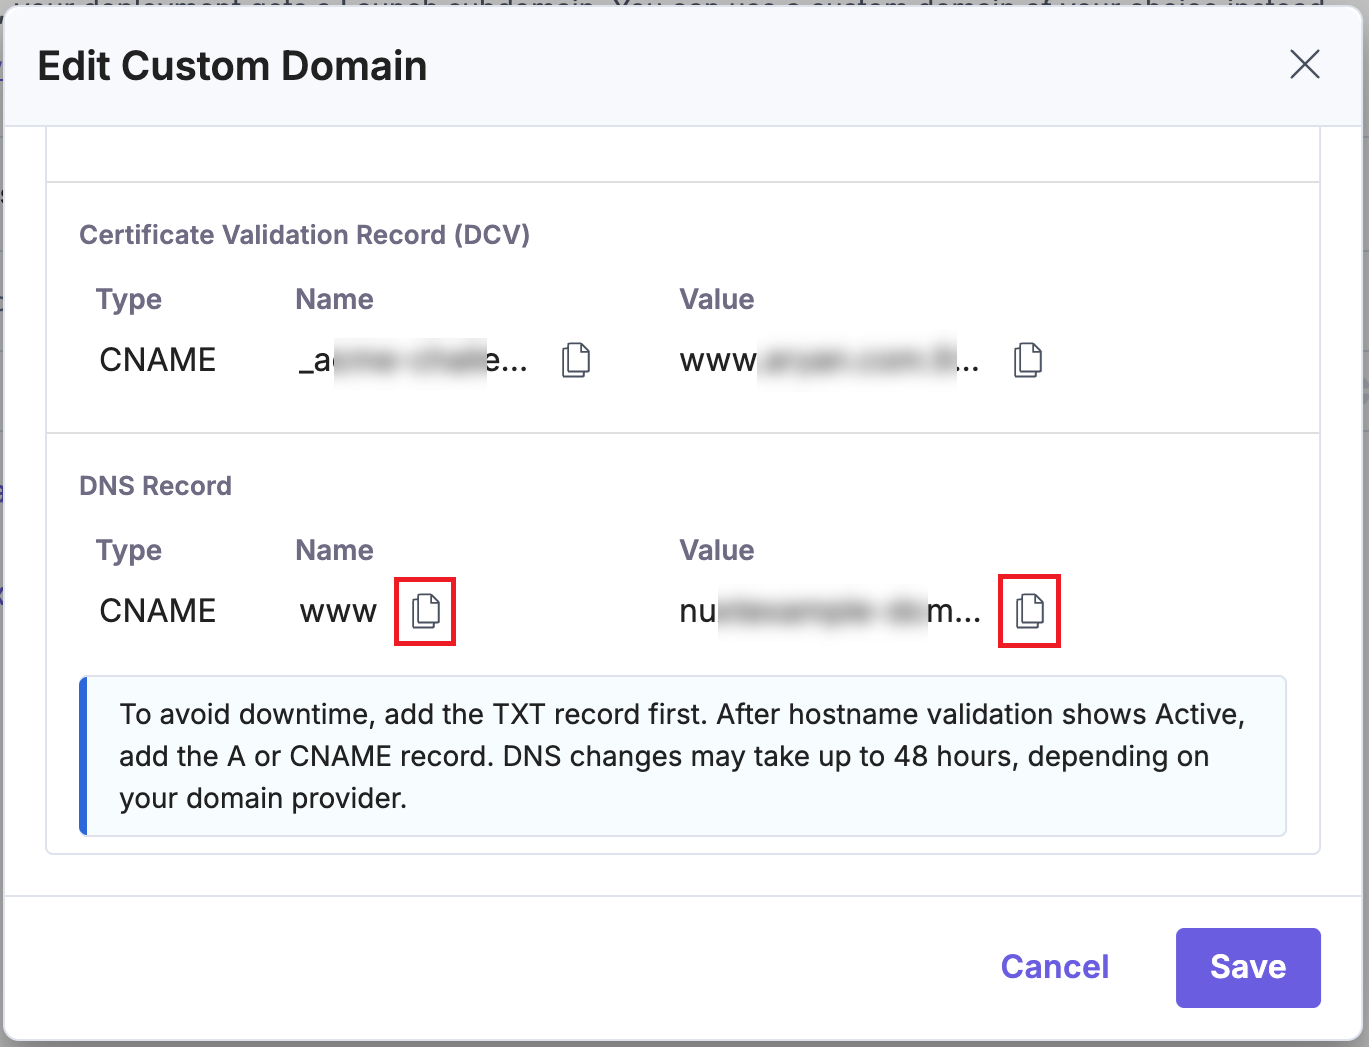Click the Edit Custom Domain title

pyautogui.click(x=233, y=65)
